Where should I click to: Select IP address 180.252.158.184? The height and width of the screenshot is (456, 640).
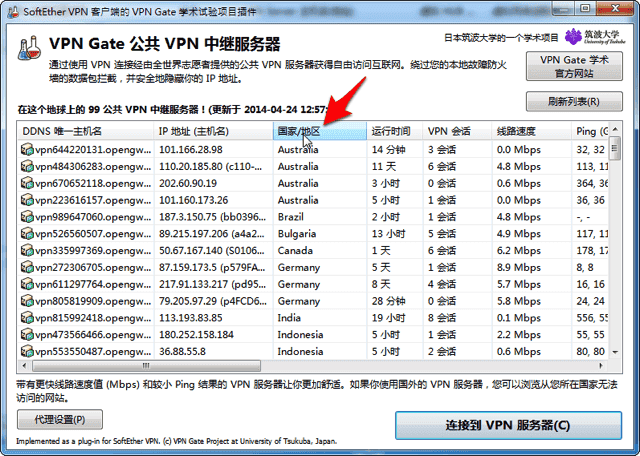pos(196,334)
